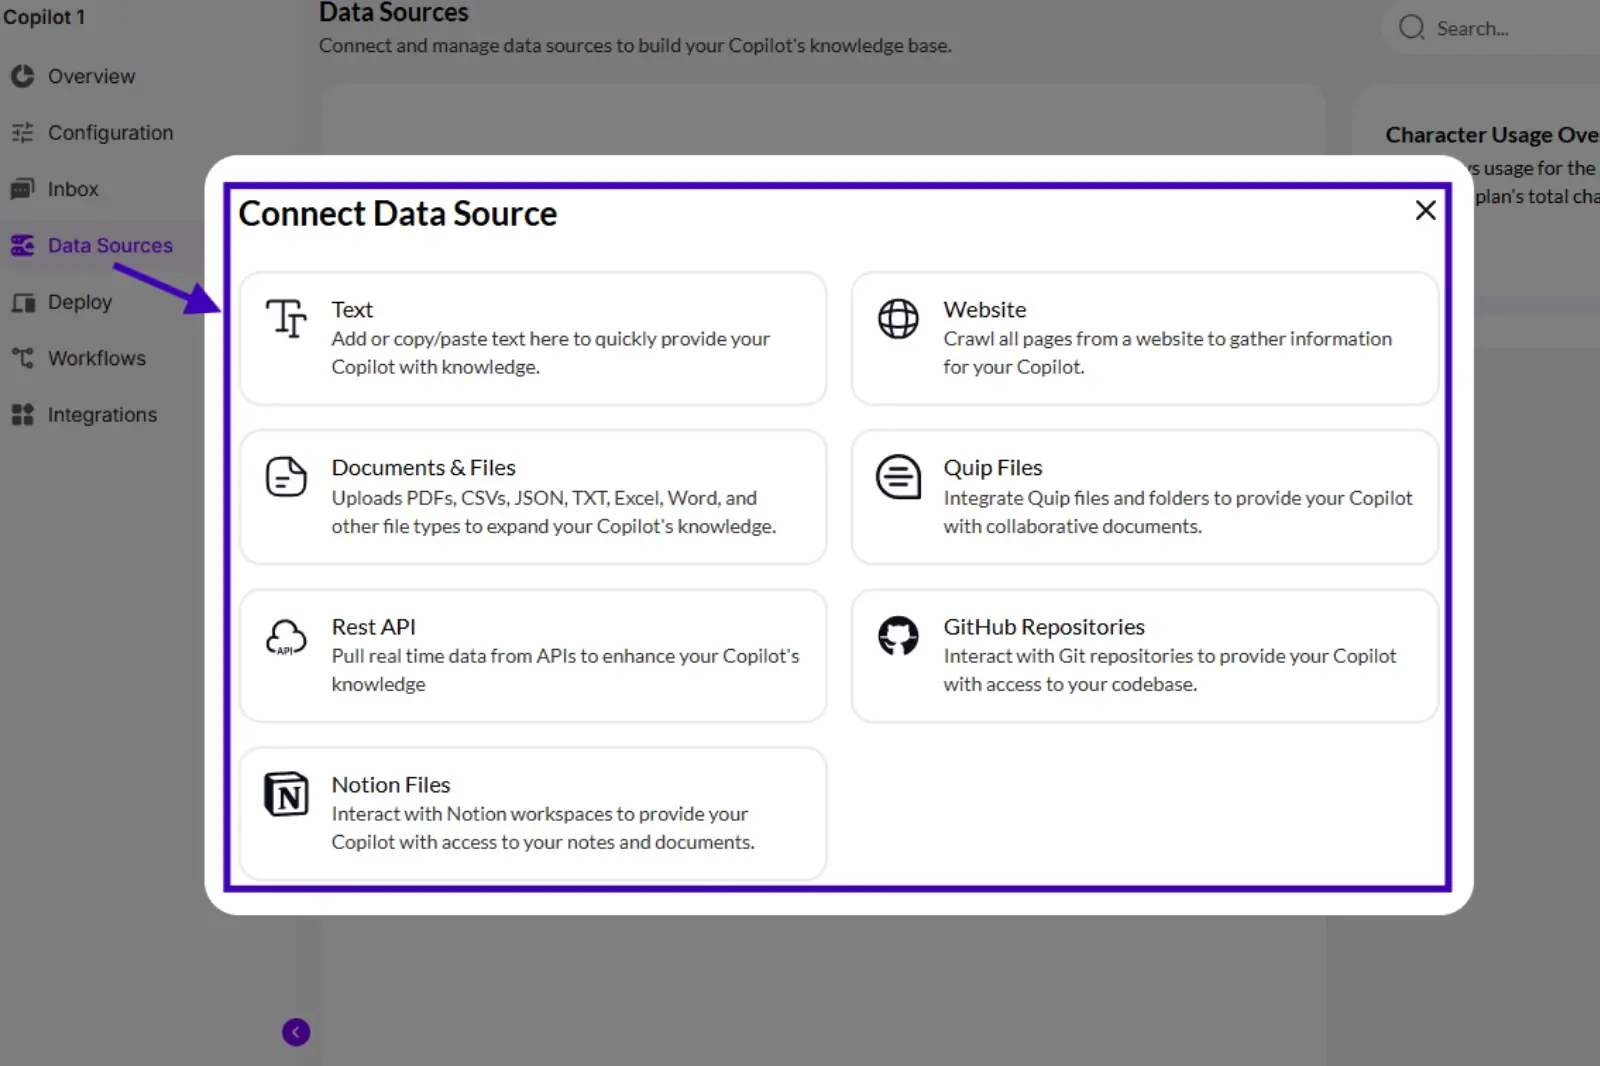1600x1066 pixels.
Task: Click the Documents & Files page icon
Action: pyautogui.click(x=286, y=477)
